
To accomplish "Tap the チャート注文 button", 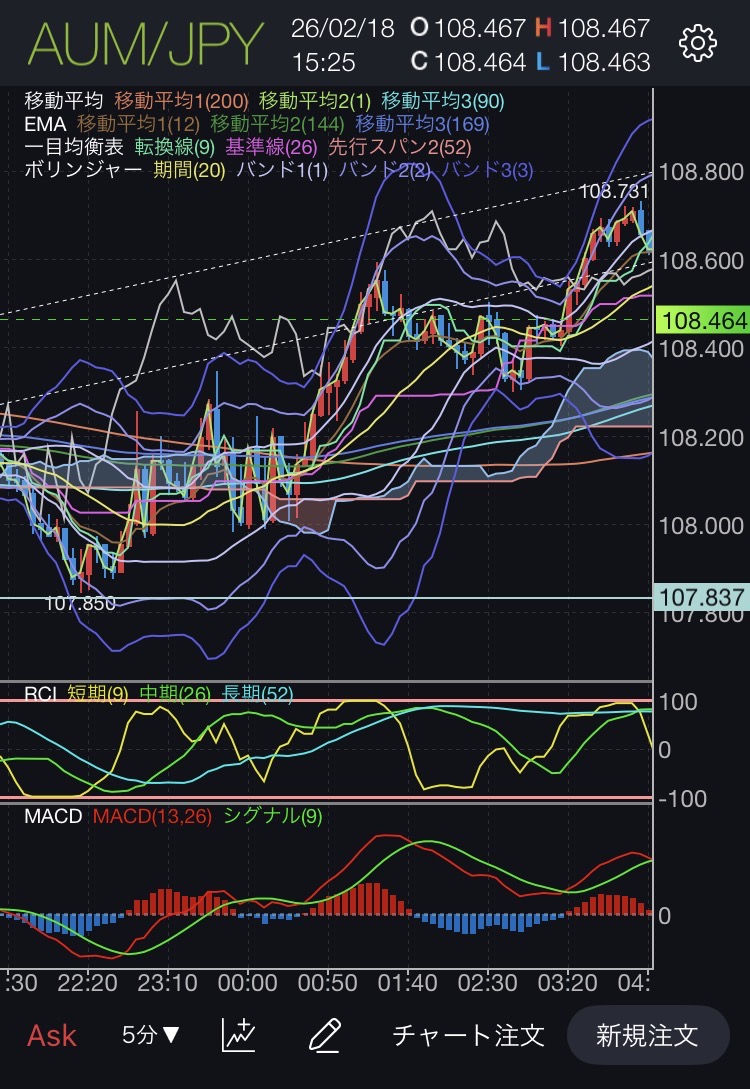I will pos(468,1036).
